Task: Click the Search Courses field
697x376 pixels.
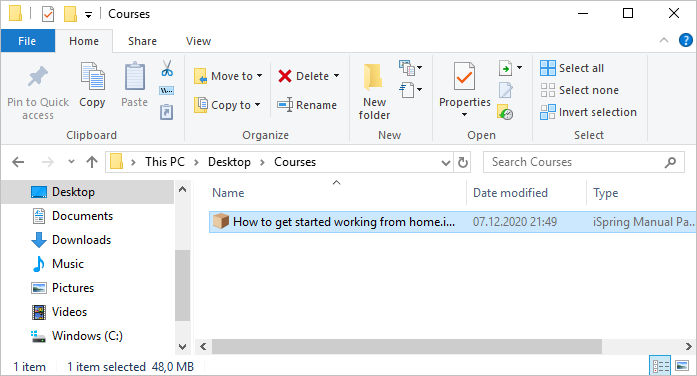Action: point(583,162)
